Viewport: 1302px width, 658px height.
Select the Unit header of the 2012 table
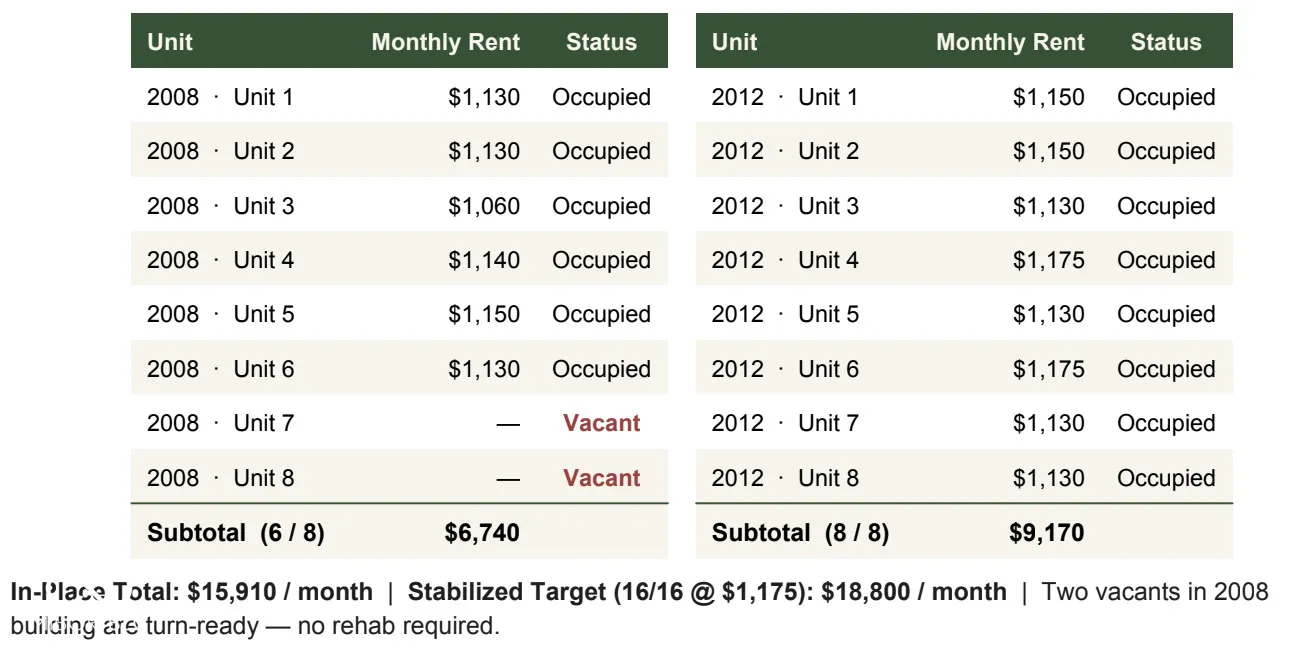click(735, 42)
